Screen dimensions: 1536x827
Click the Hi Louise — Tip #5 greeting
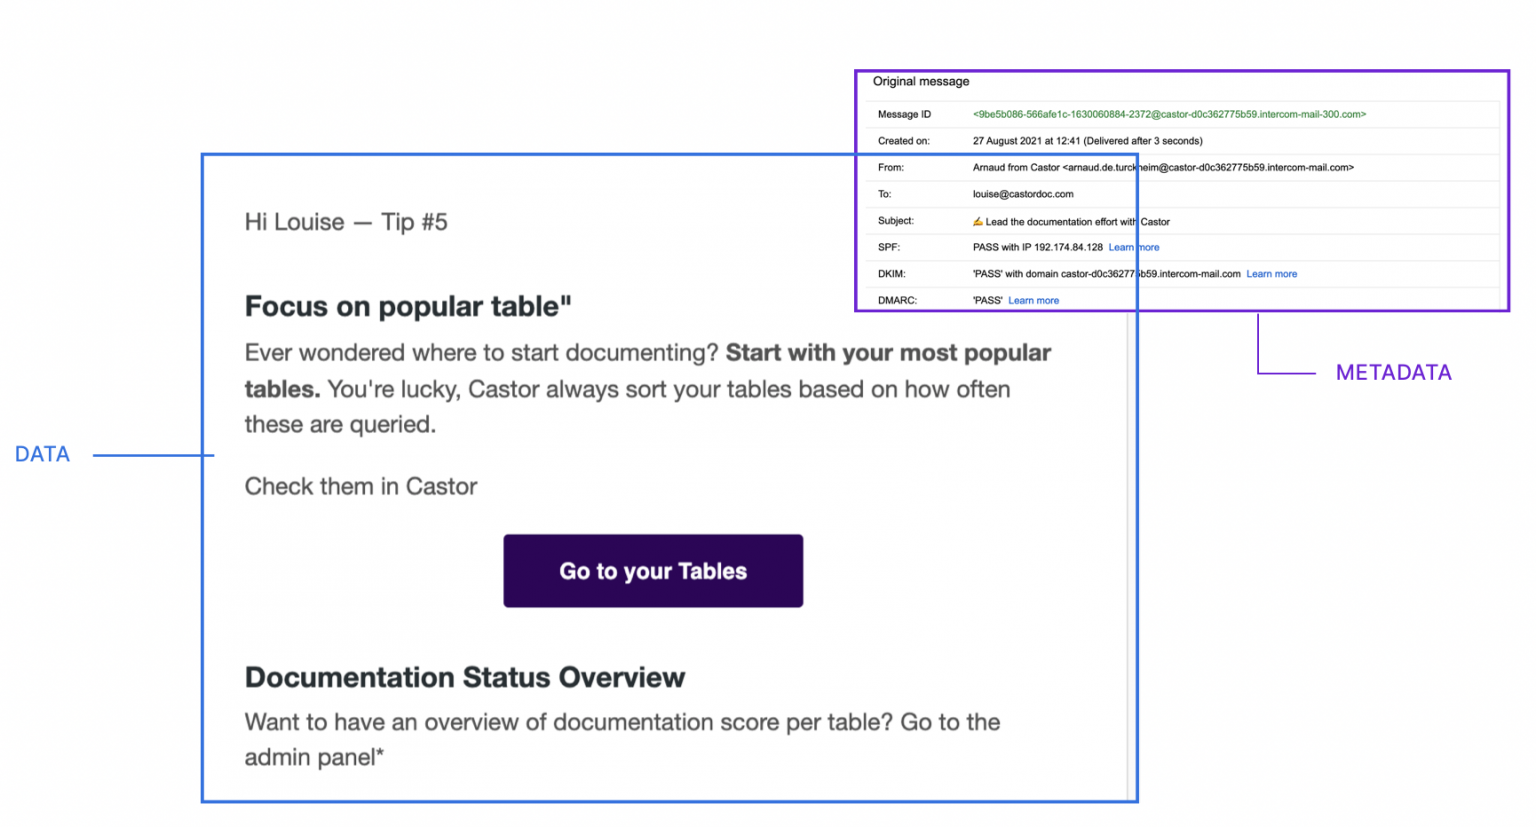click(x=346, y=222)
